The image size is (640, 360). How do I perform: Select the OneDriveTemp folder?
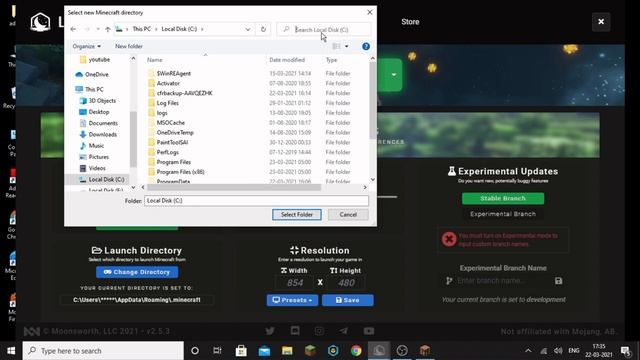coord(175,132)
